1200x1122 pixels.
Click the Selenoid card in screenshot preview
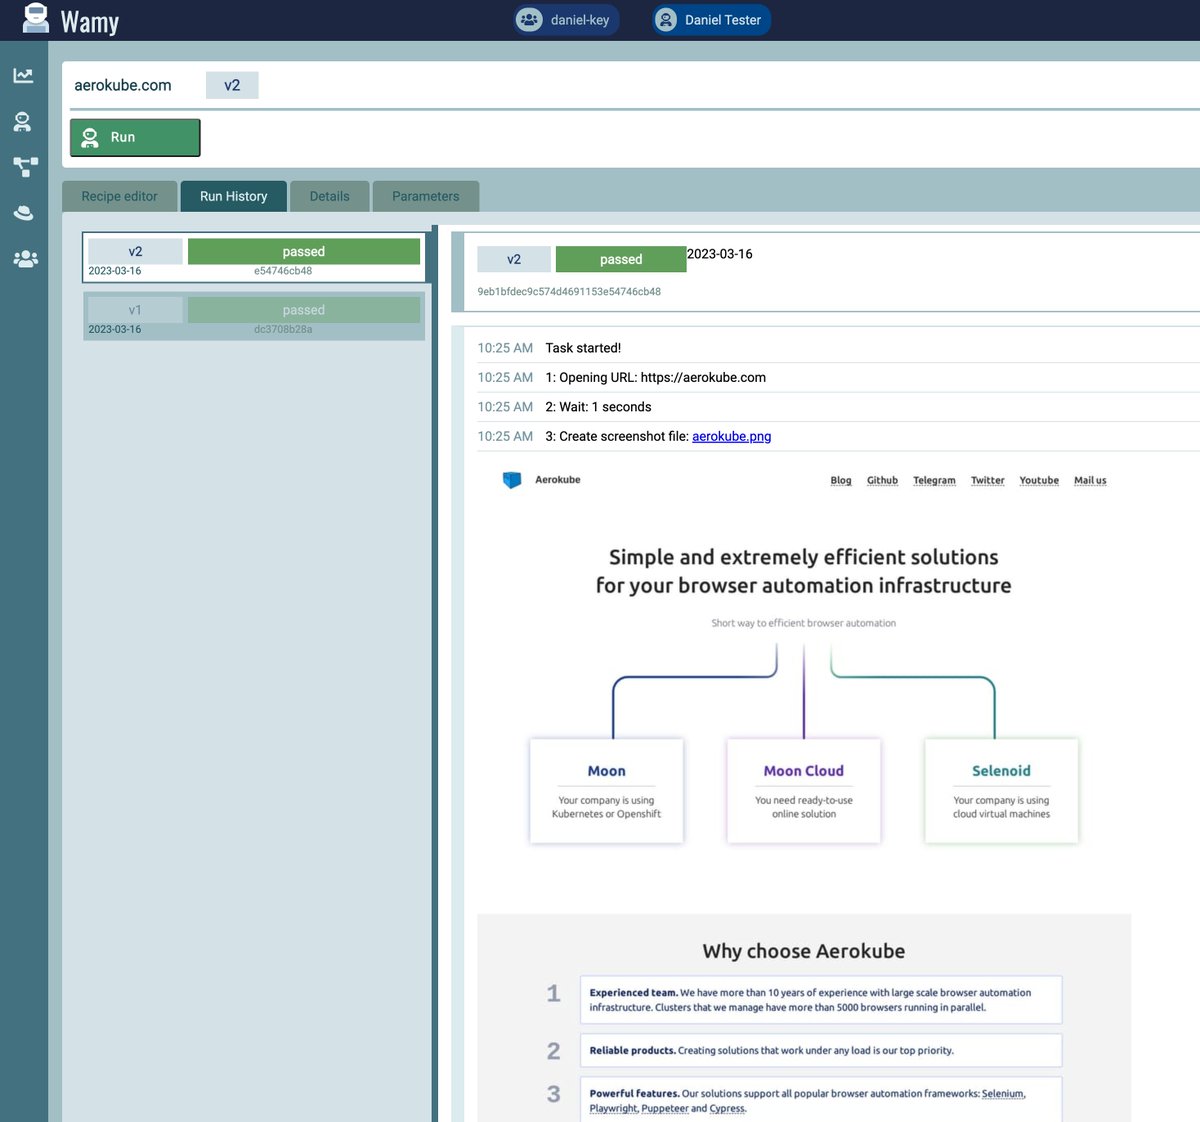(x=1001, y=791)
